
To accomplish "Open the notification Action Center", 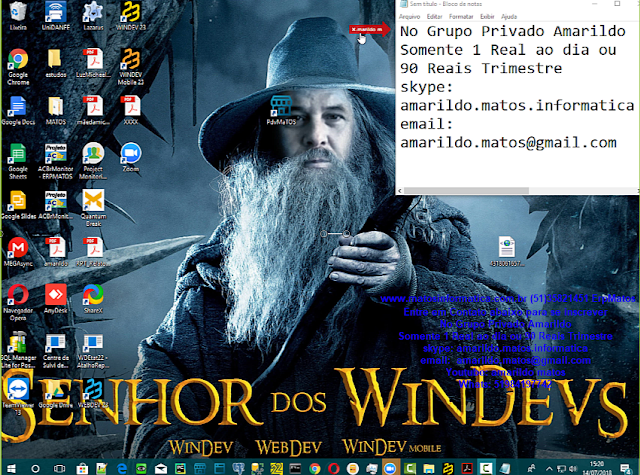I will (x=625, y=468).
